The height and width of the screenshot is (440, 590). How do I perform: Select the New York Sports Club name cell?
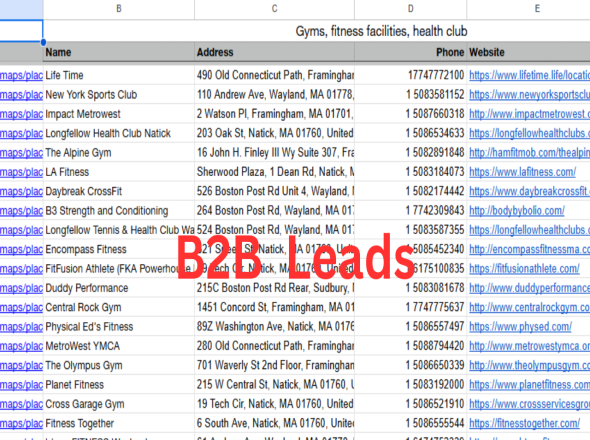(x=119, y=94)
